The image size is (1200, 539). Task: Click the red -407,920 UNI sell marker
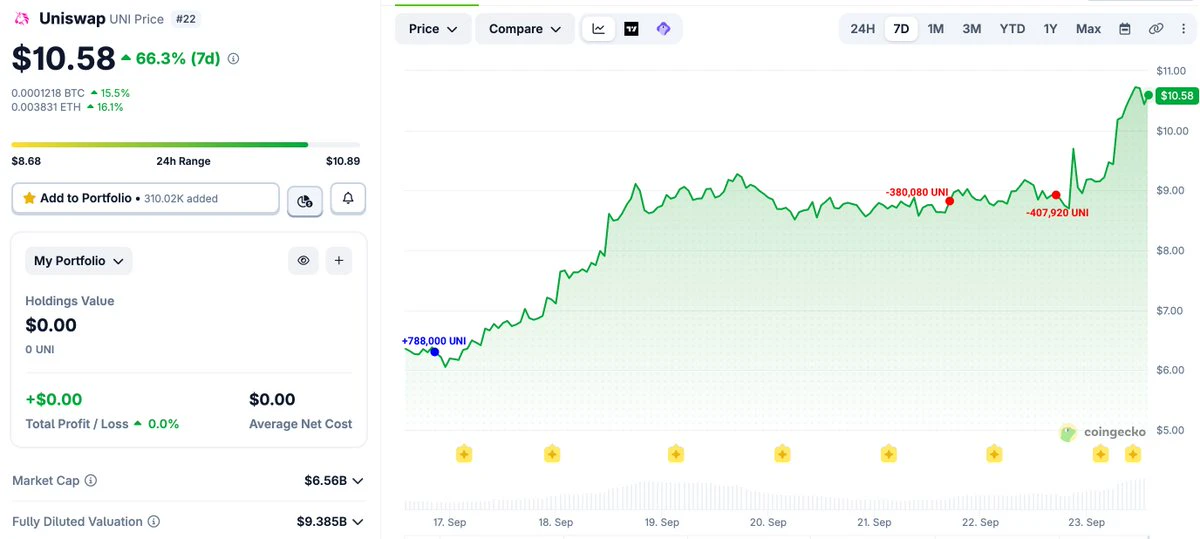click(x=1056, y=195)
